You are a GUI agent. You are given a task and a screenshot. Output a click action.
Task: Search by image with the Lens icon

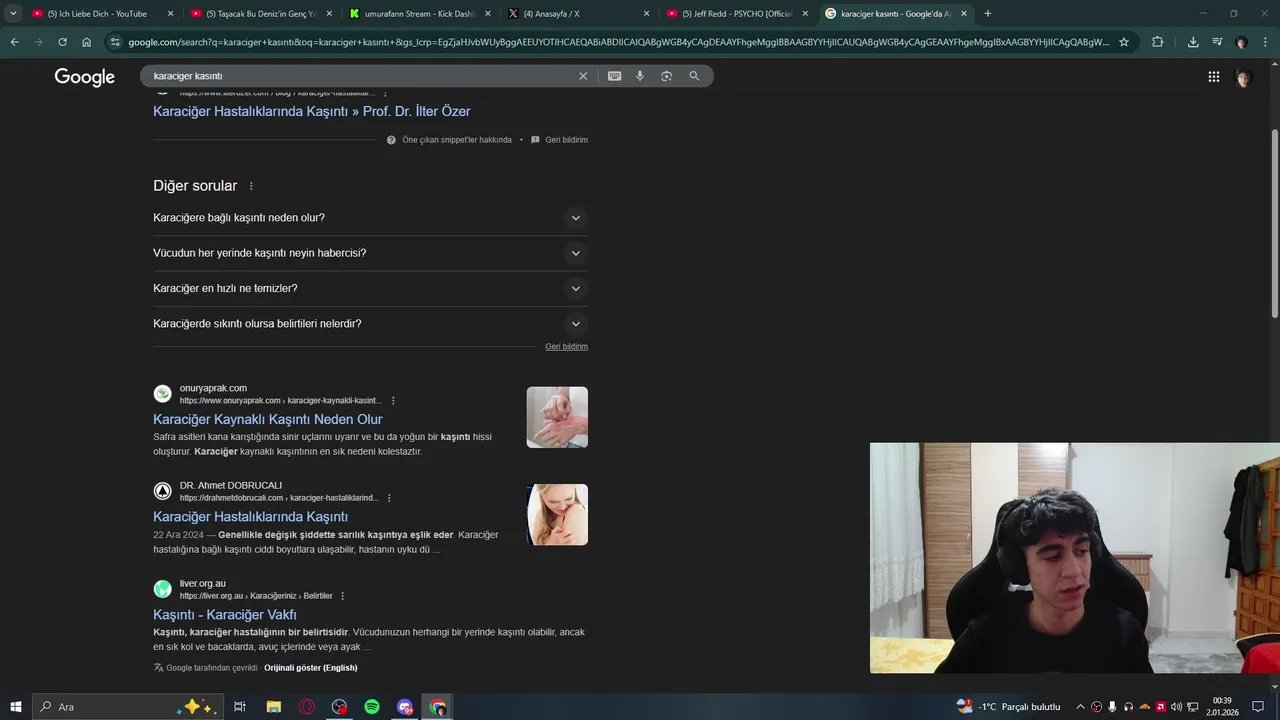point(666,76)
